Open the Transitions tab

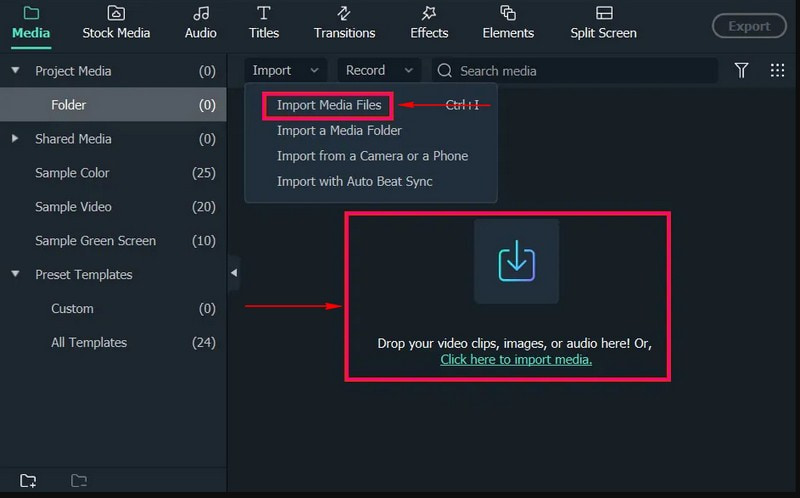344,23
